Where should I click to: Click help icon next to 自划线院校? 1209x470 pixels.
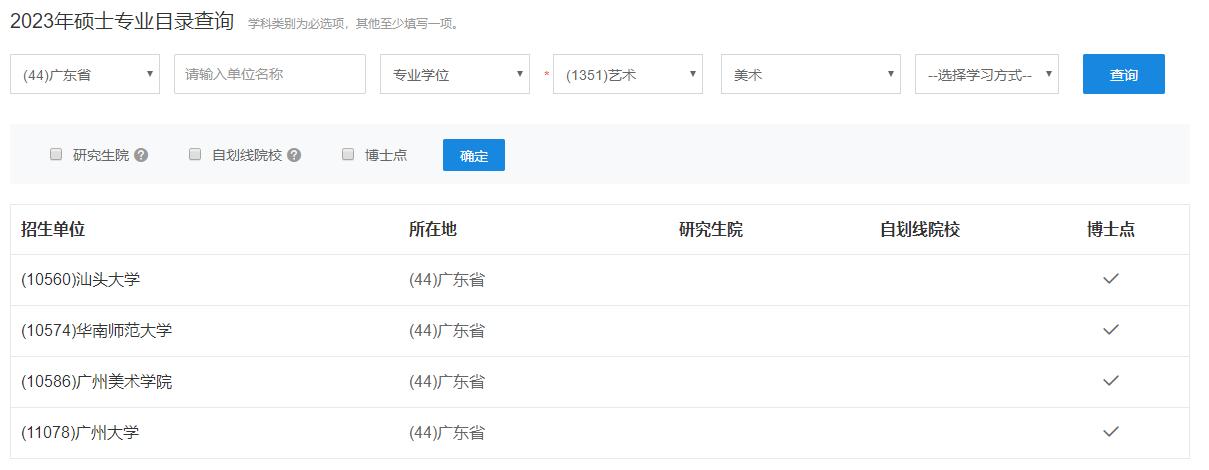pos(294,155)
